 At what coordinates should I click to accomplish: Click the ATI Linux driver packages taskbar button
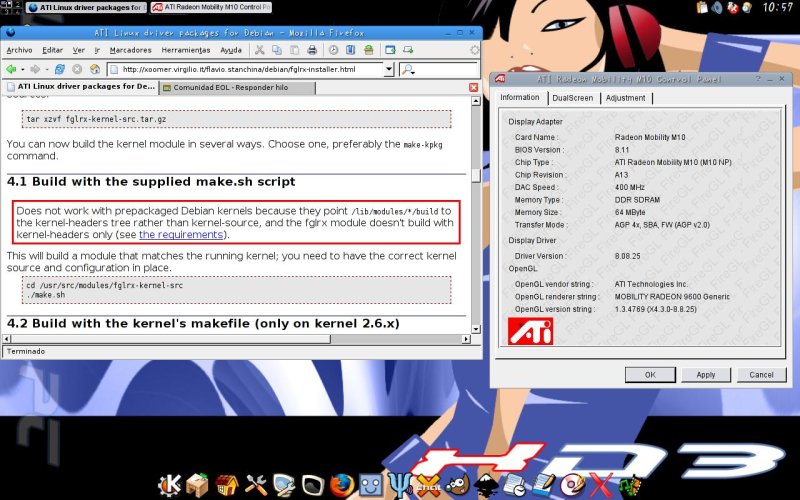coord(86,8)
